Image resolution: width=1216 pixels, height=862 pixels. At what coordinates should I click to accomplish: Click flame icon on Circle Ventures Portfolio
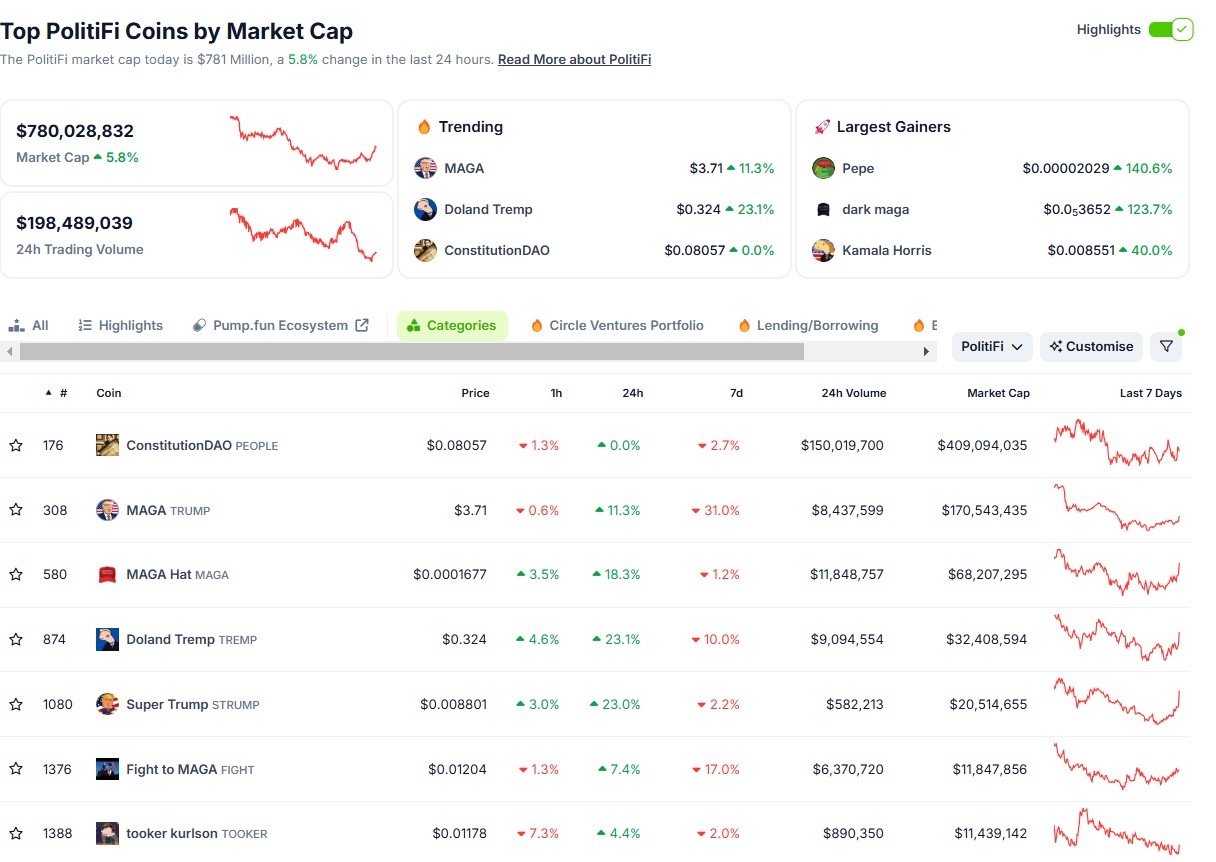pos(537,325)
